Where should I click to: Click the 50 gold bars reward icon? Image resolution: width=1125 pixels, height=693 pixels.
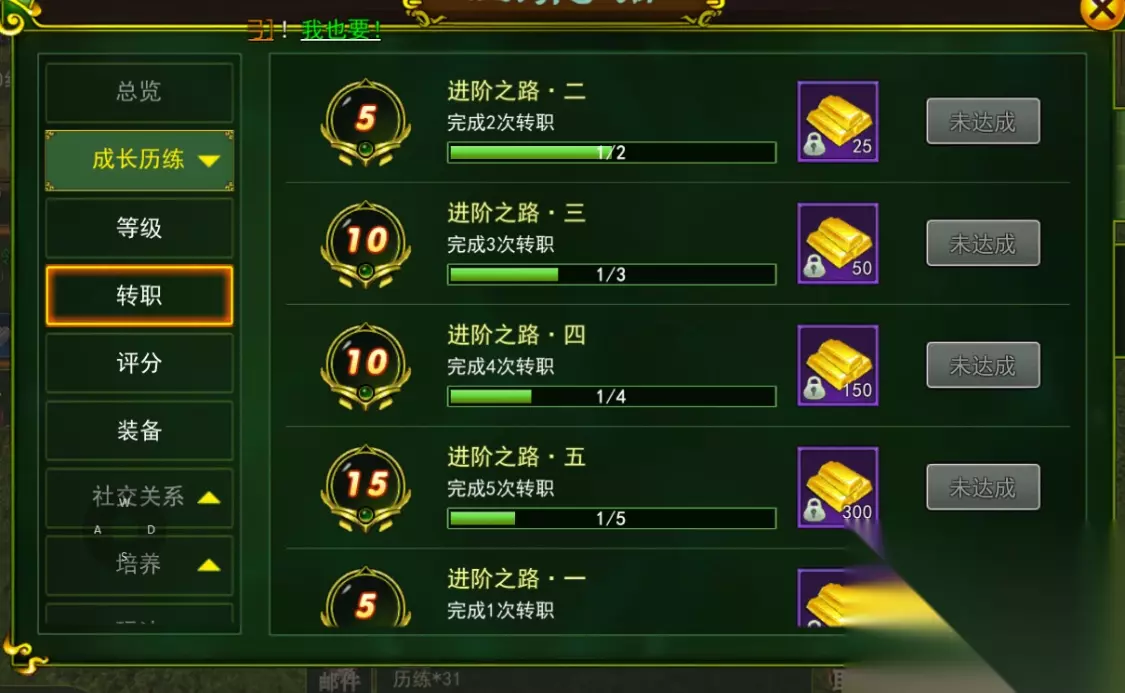click(x=837, y=243)
